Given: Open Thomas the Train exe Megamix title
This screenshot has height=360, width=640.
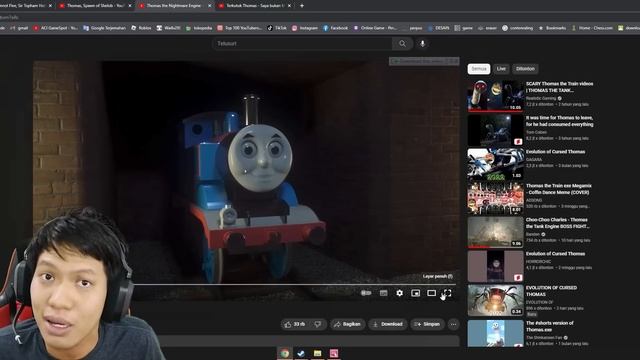Looking at the screenshot, I should (558, 189).
